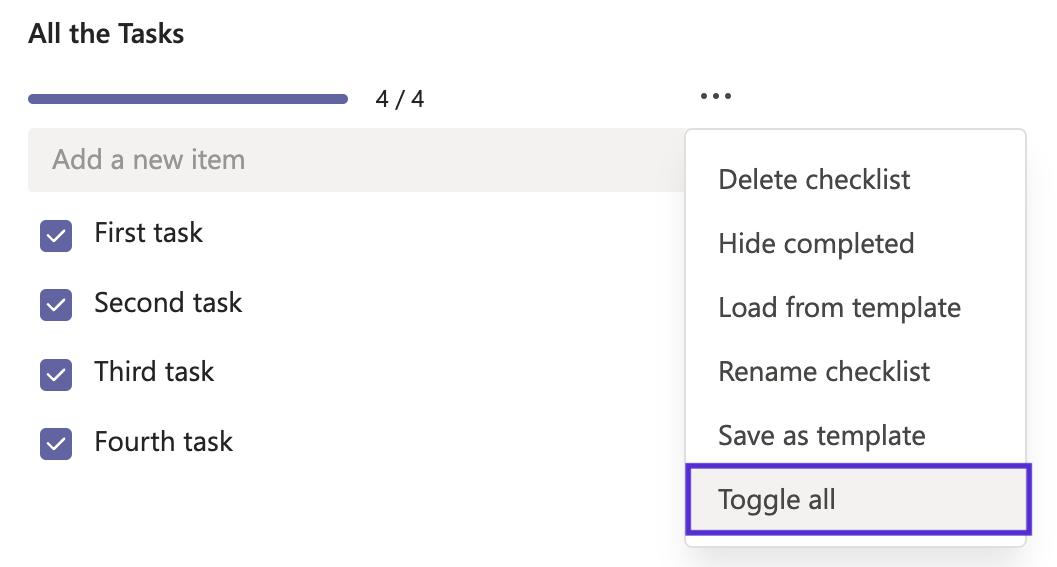Image resolution: width=1057 pixels, height=567 pixels.
Task: Click the Fourth task label text
Action: 163,442
